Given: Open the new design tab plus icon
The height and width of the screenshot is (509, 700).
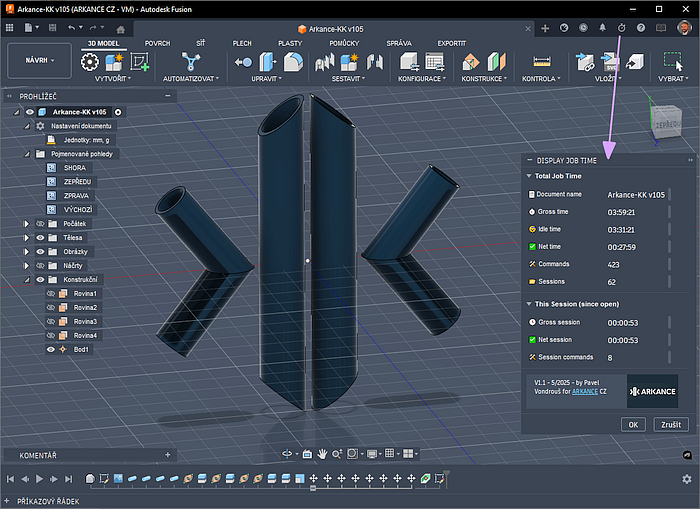Looking at the screenshot, I should (545, 29).
